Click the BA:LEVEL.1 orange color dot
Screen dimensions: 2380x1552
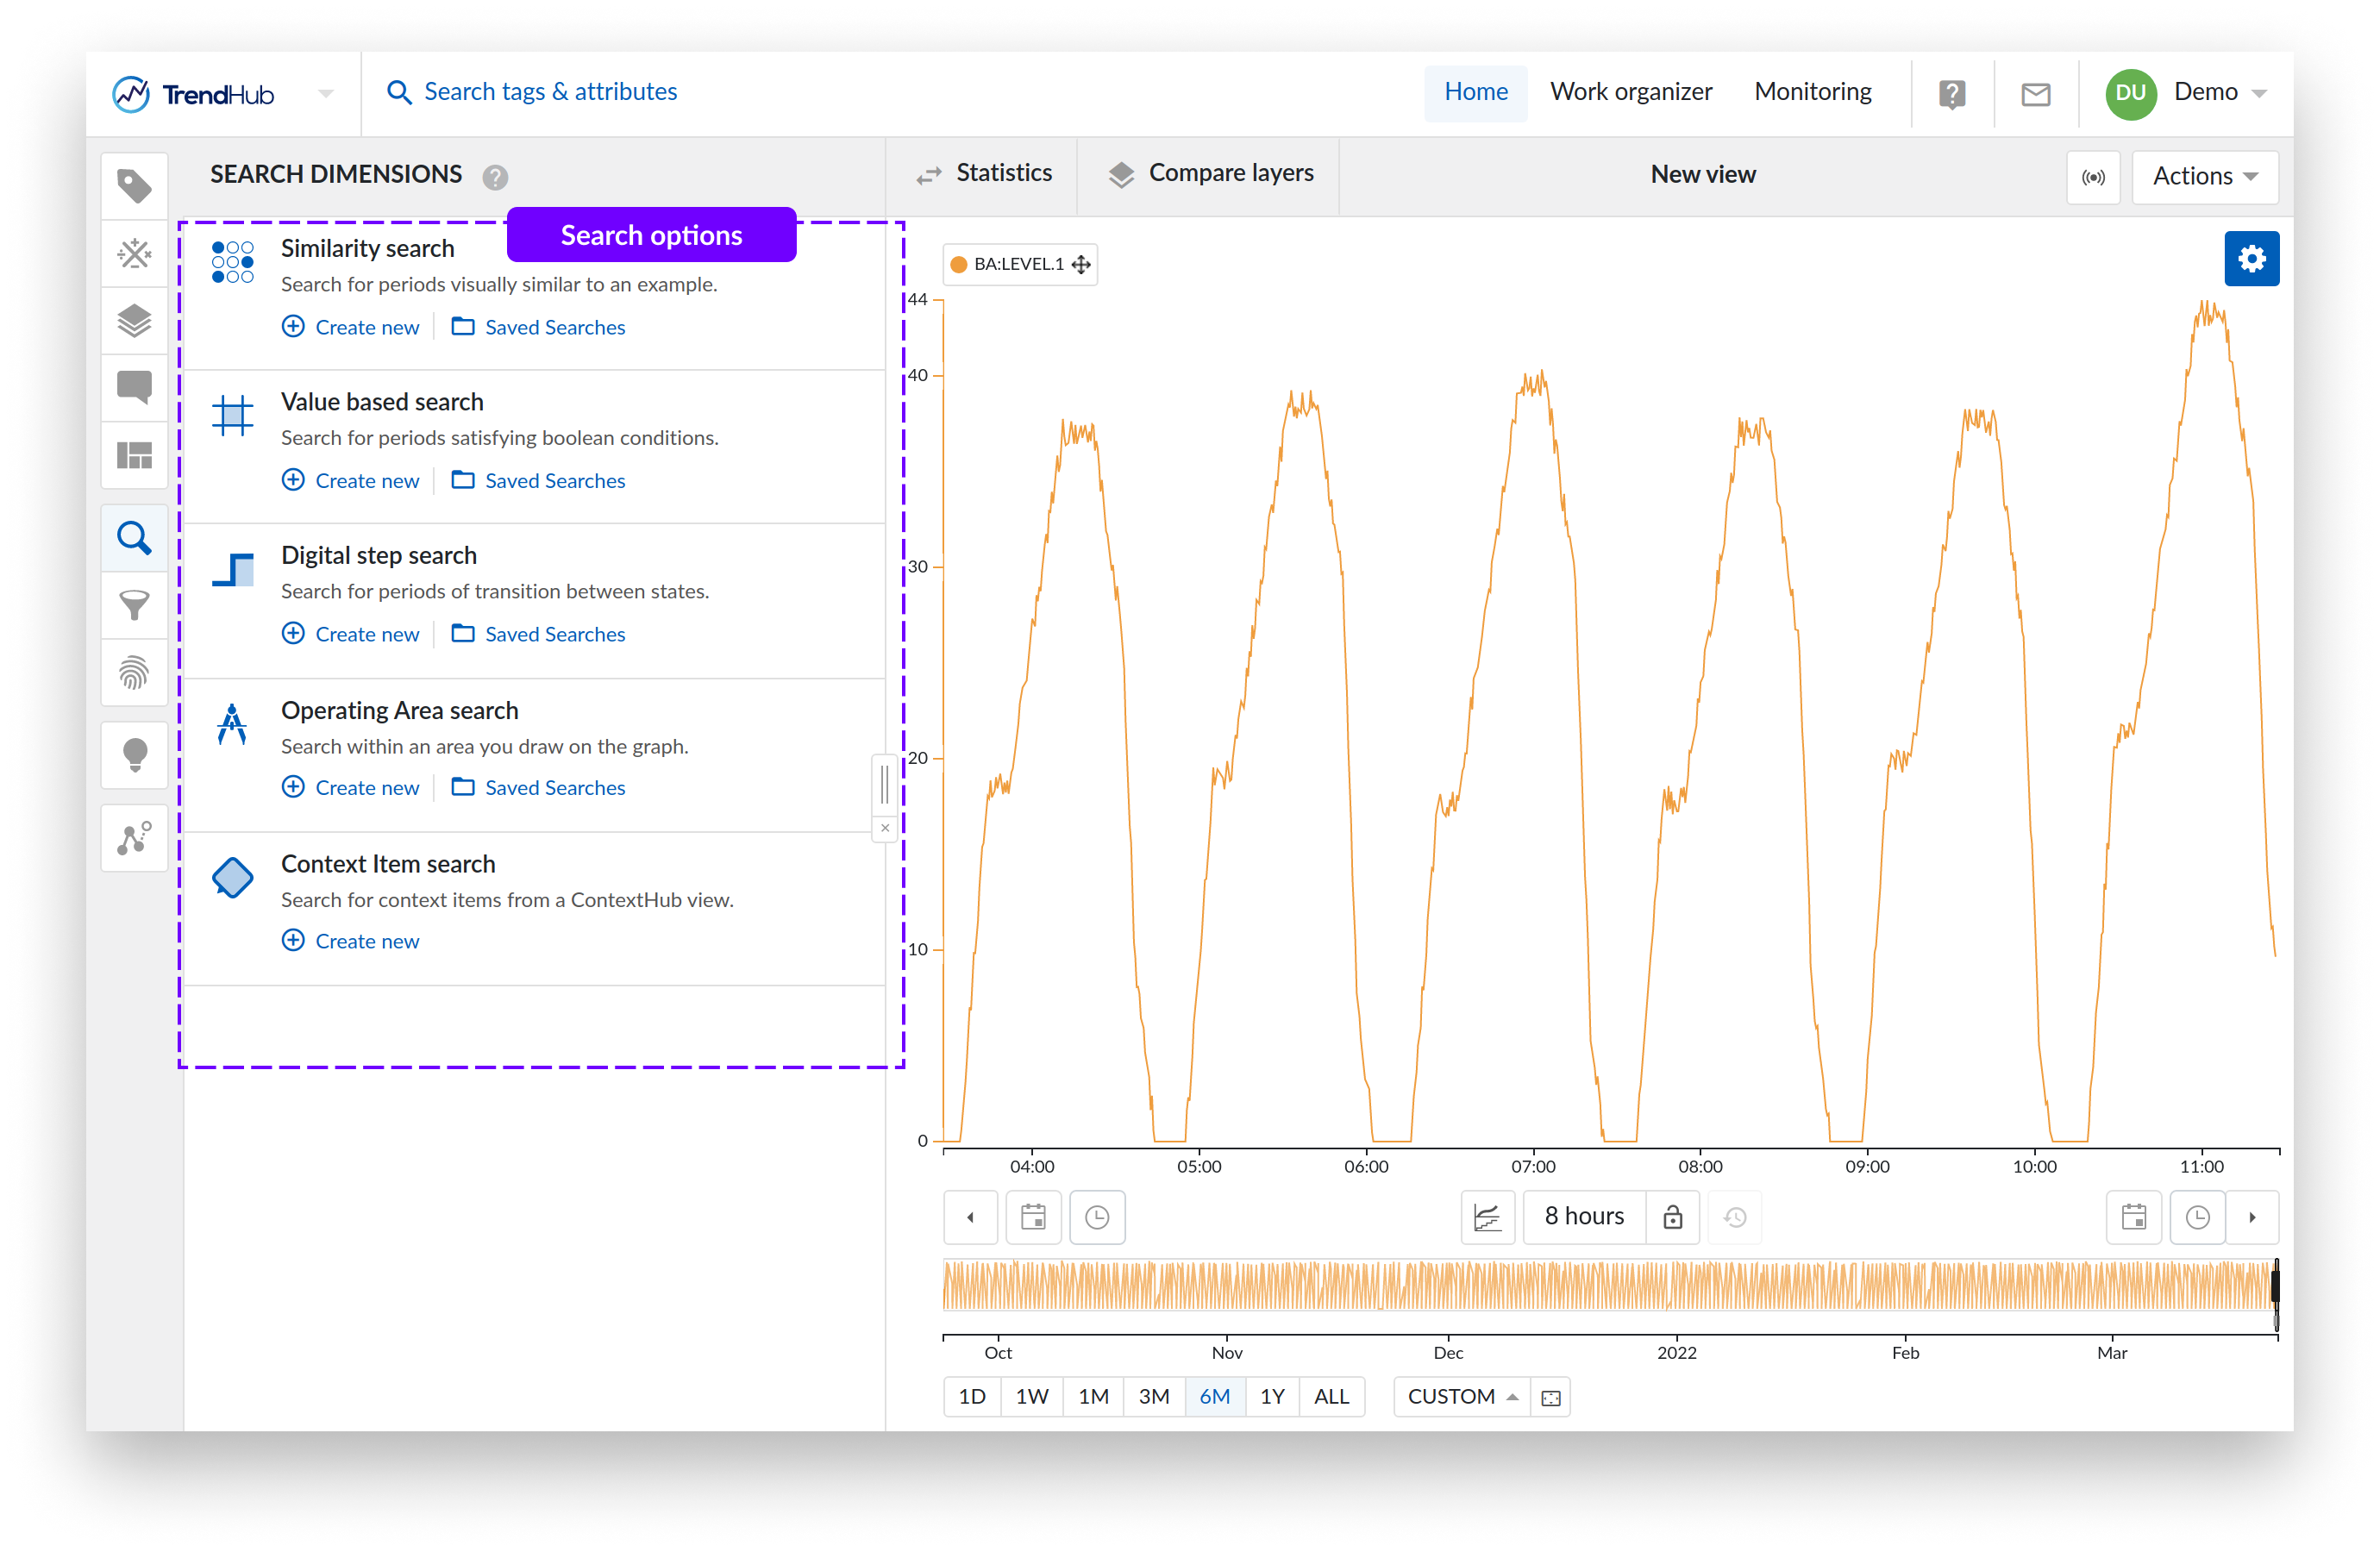(x=958, y=264)
